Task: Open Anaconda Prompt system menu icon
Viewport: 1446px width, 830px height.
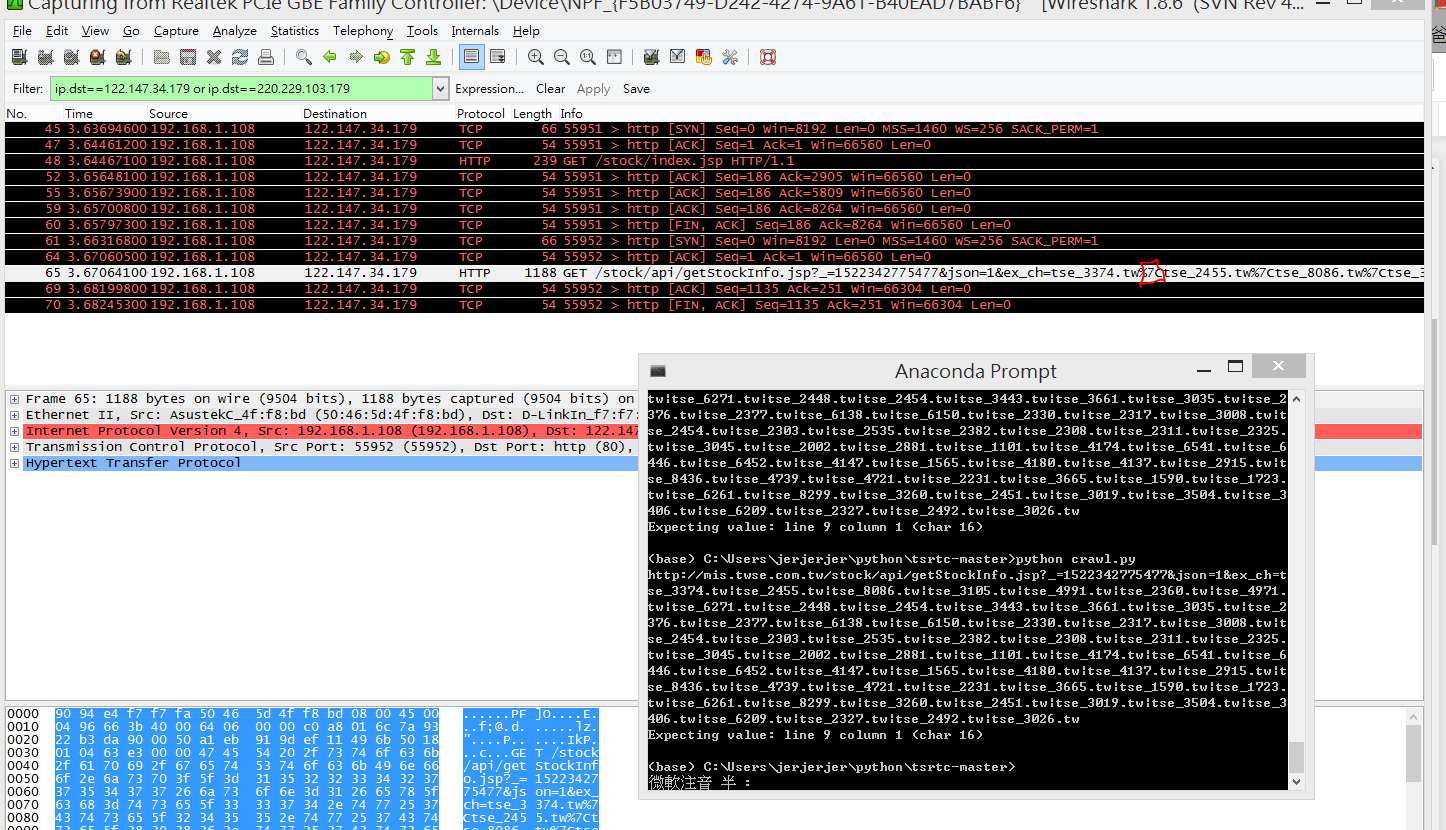Action: [658, 371]
